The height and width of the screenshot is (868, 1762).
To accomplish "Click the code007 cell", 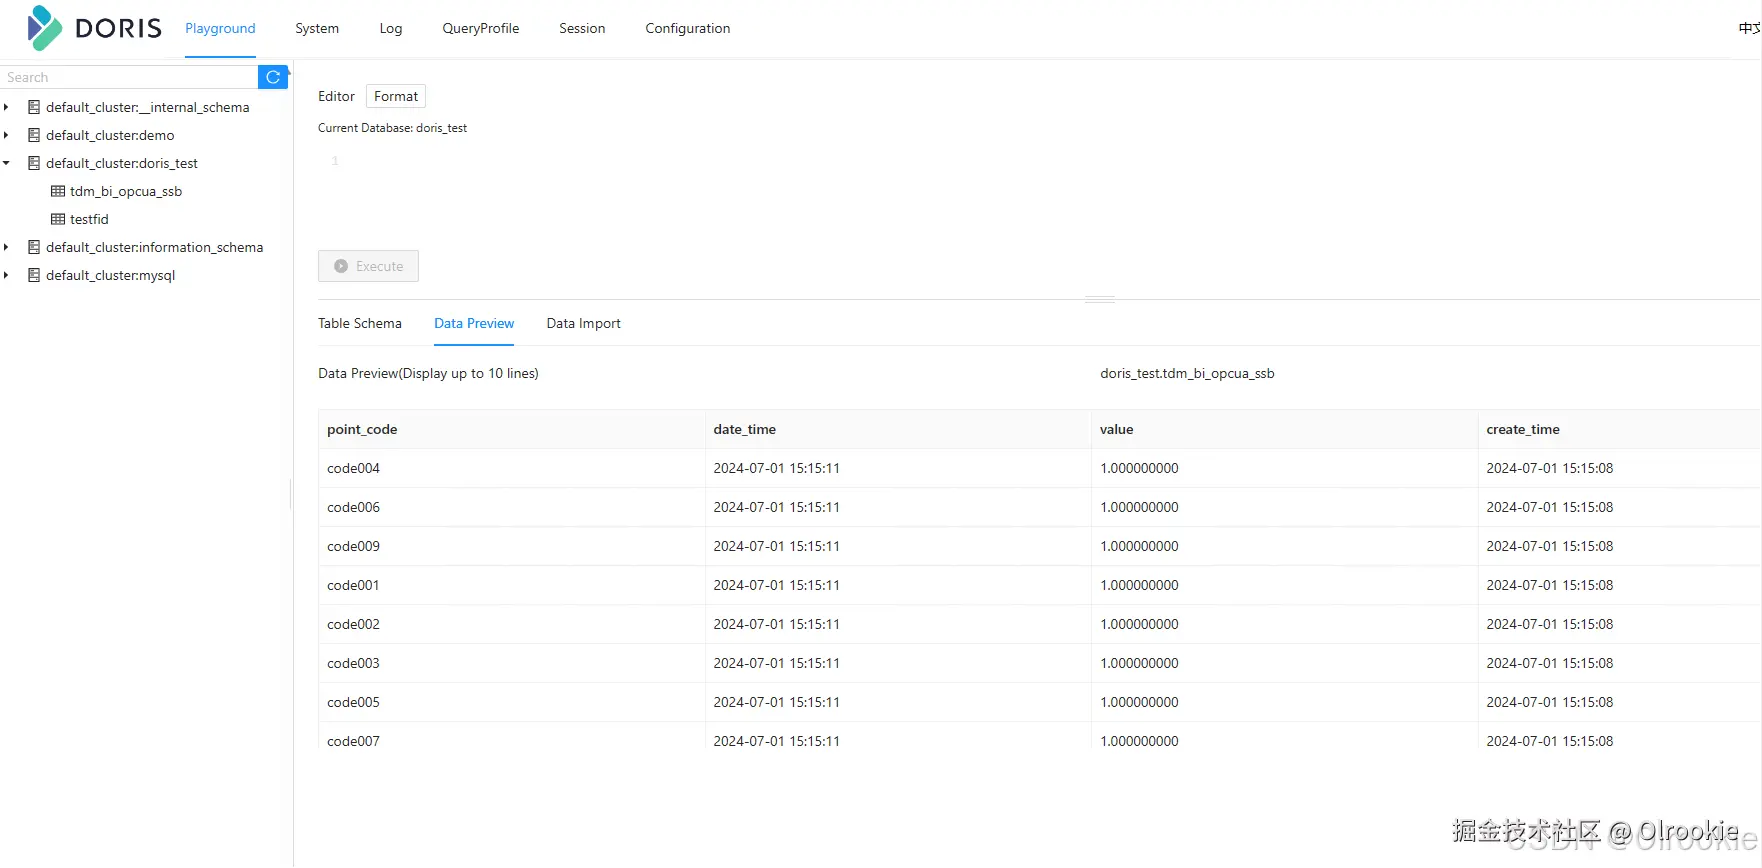I will pos(512,737).
